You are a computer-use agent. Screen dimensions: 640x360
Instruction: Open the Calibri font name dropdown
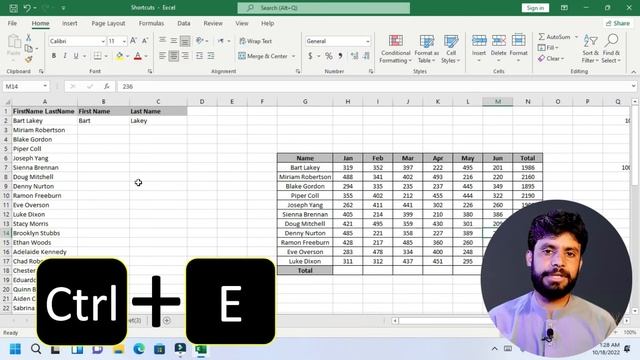click(103, 41)
